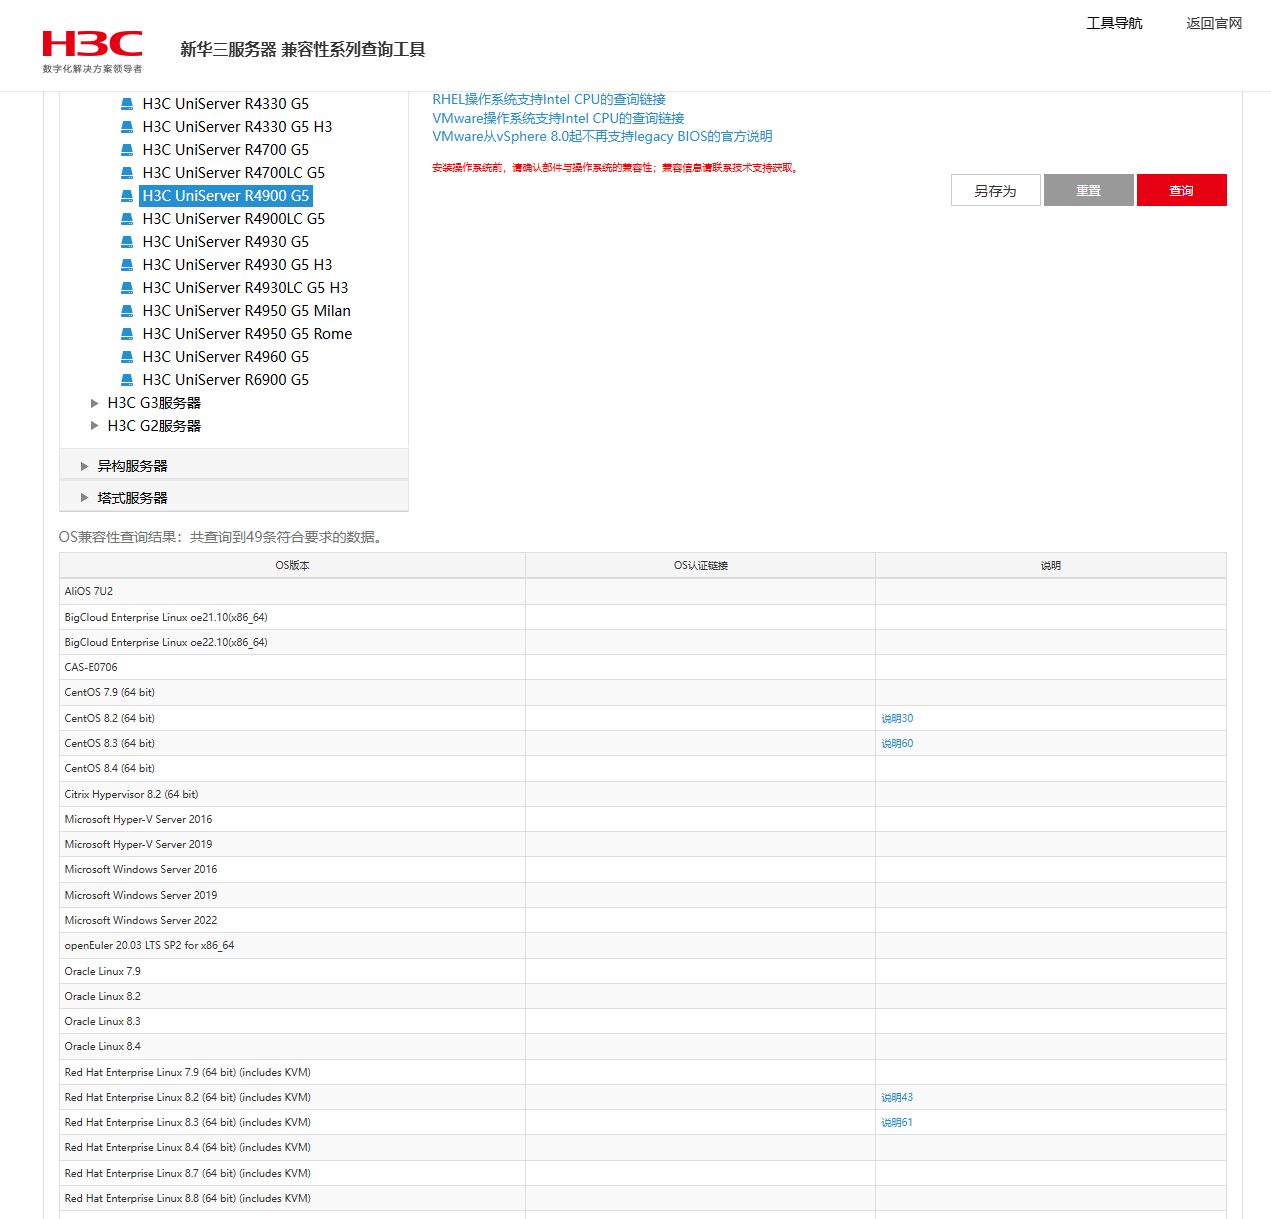Expand the 异构服务器 section arrow

click(85, 466)
